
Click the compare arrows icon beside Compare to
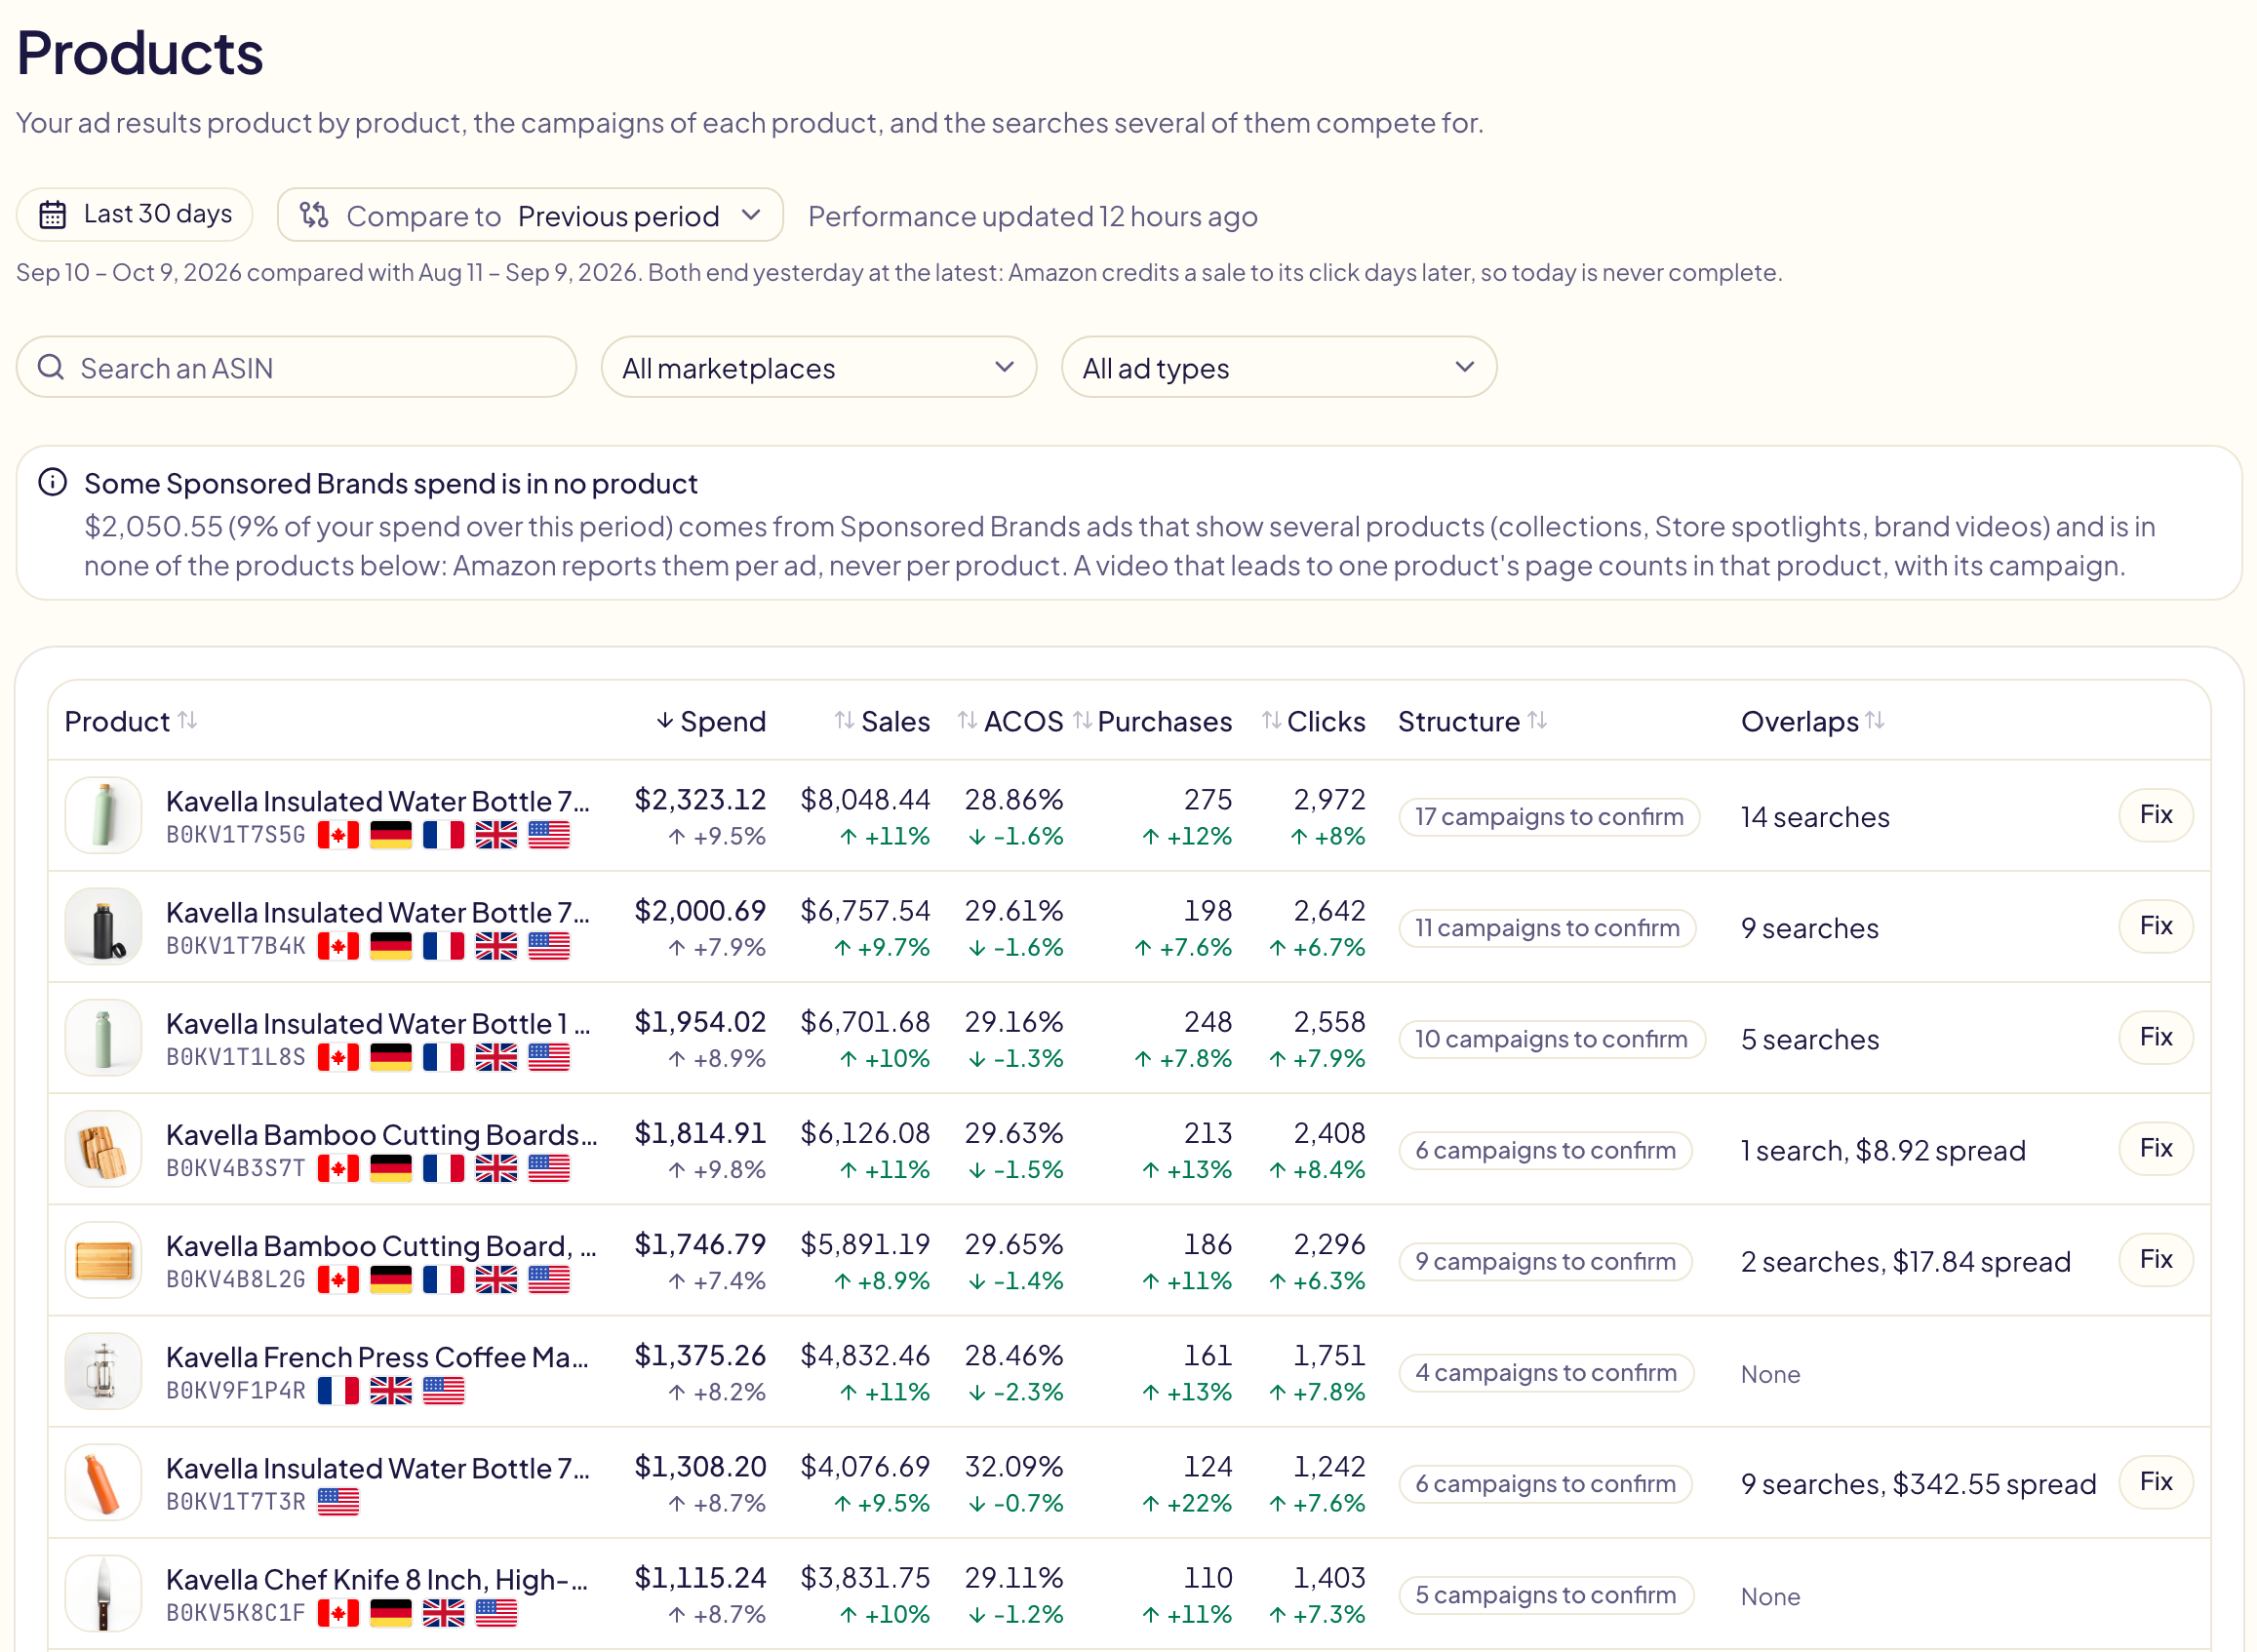(314, 215)
